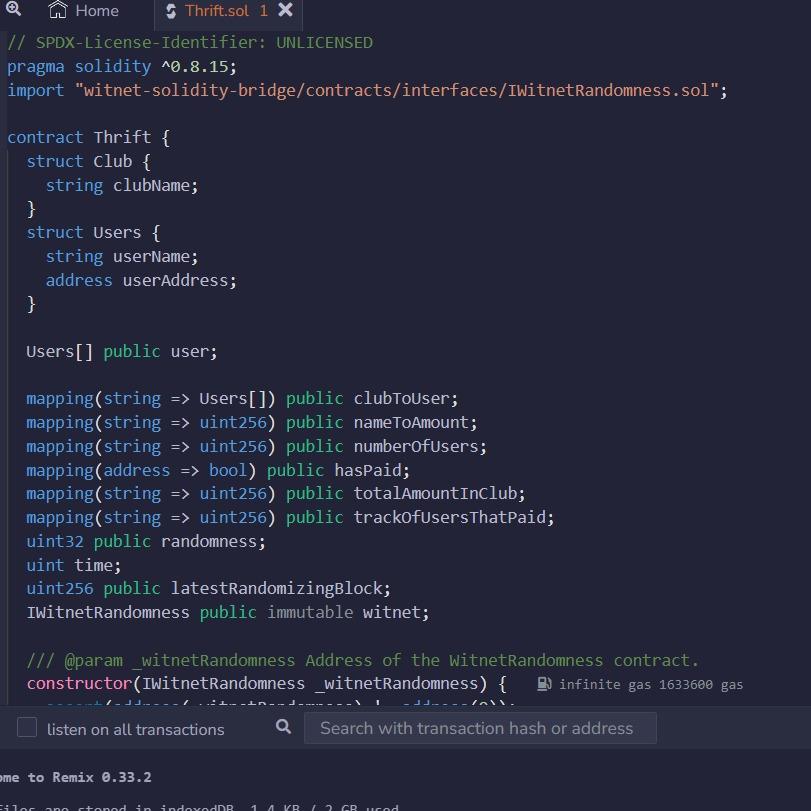Image resolution: width=811 pixels, height=811 pixels.
Task: Click the immutable witnet declaration line
Action: 227,612
